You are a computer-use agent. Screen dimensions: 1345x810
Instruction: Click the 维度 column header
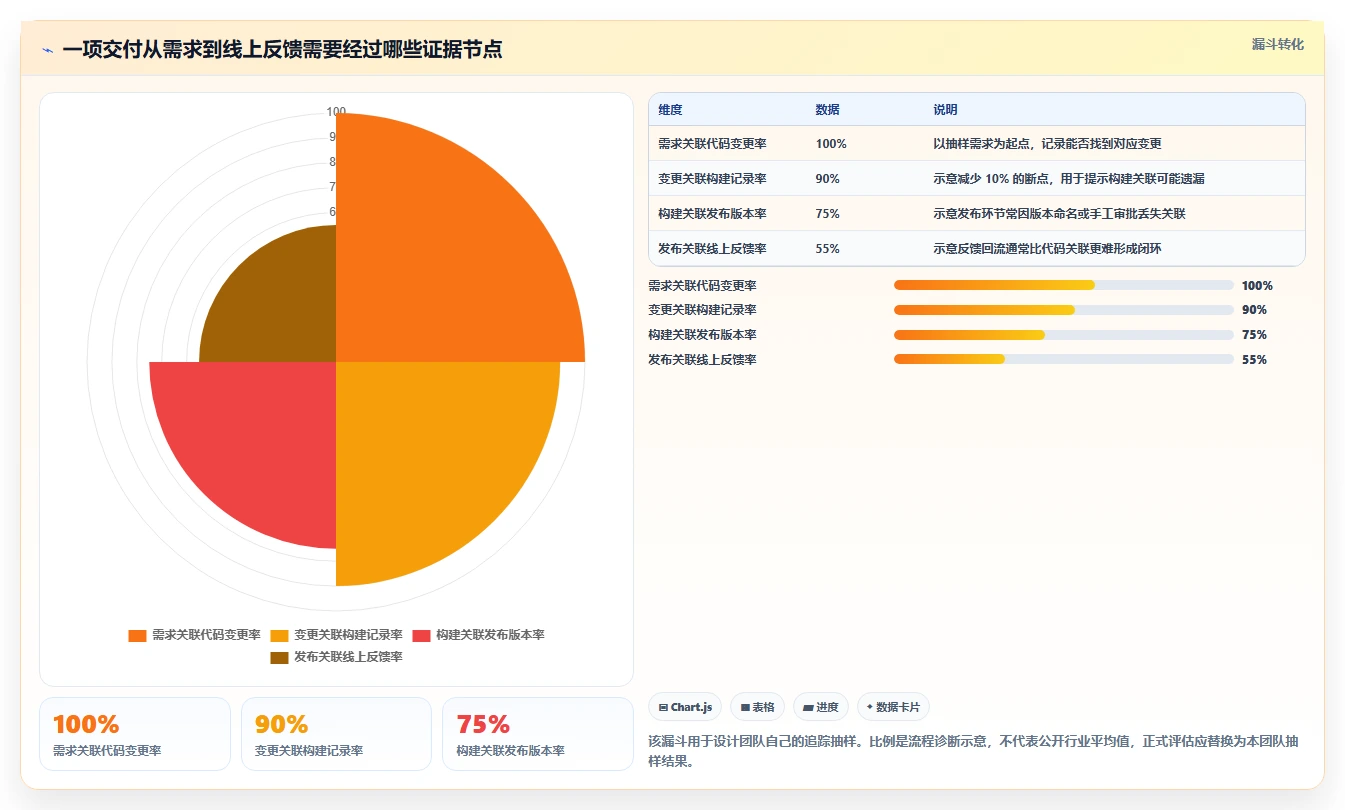coord(670,110)
